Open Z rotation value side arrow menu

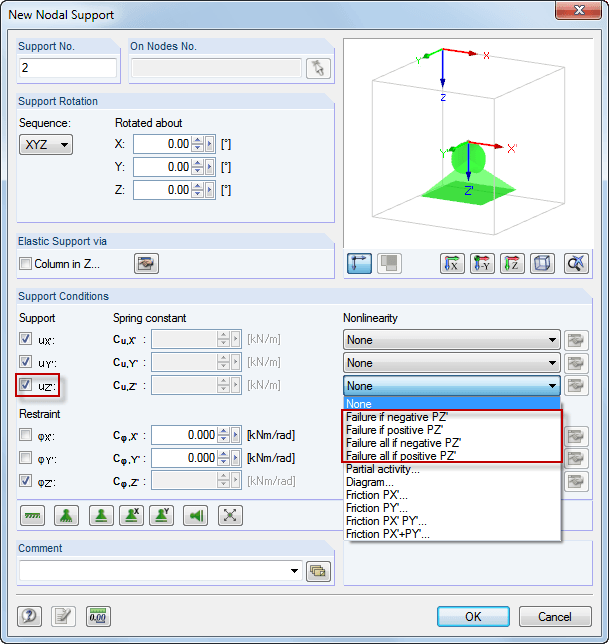pos(210,190)
